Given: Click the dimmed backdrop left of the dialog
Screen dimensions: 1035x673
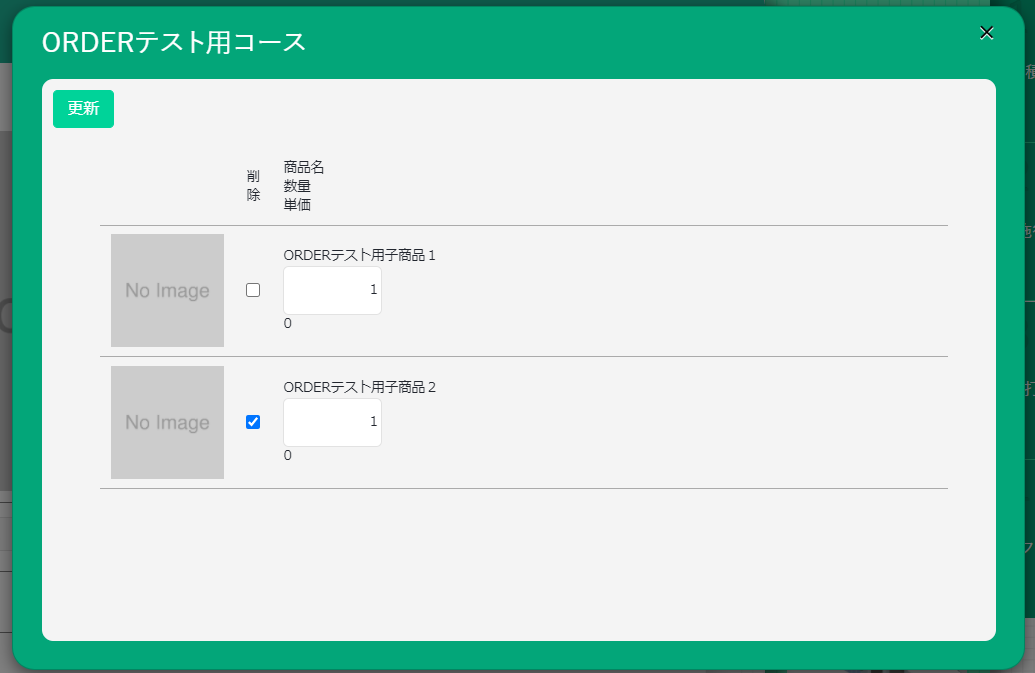Looking at the screenshot, I should click(5, 400).
